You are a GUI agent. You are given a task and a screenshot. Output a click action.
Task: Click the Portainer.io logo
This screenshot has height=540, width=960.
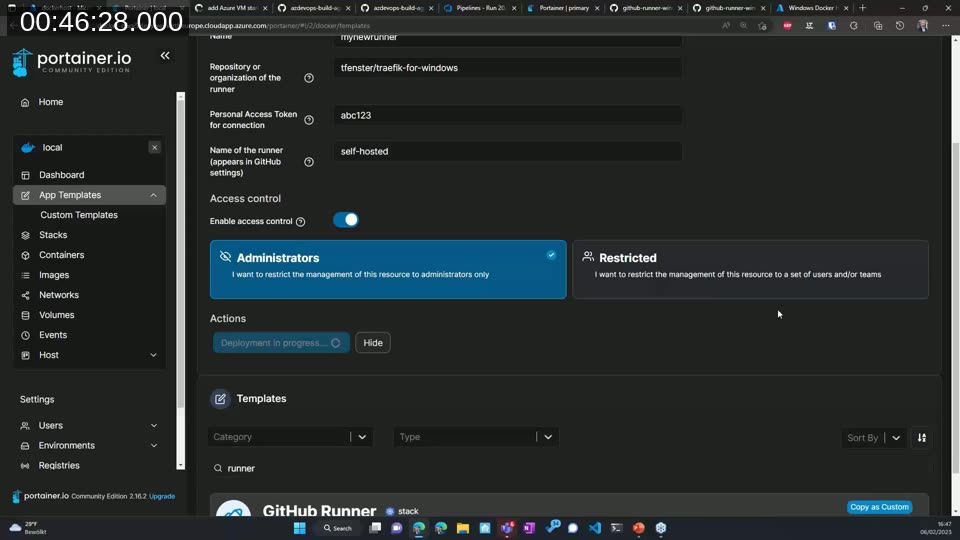[72, 62]
